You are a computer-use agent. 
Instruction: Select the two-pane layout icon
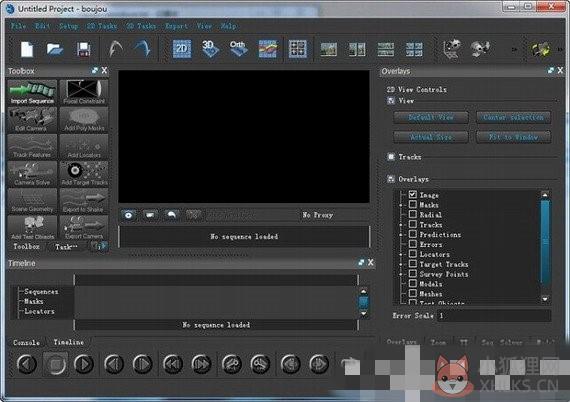[357, 49]
